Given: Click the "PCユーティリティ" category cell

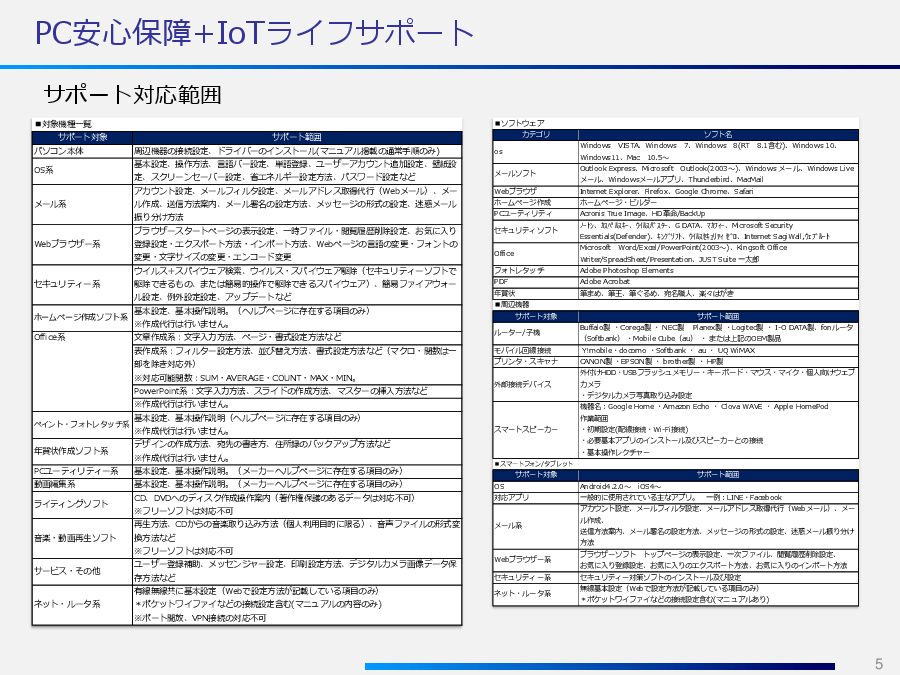Looking at the screenshot, I should (523, 214).
